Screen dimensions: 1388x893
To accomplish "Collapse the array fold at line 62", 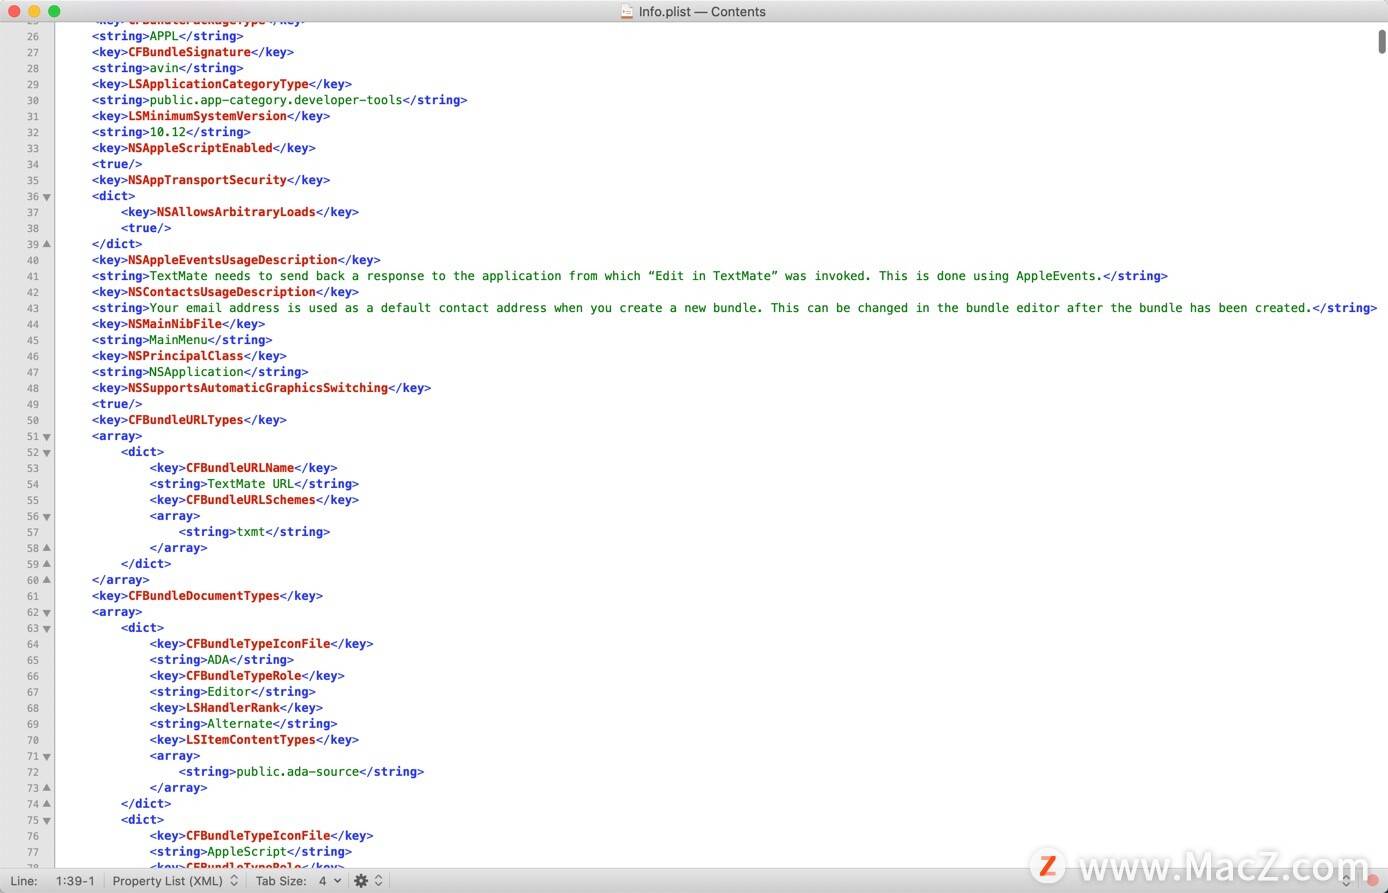I will [47, 613].
